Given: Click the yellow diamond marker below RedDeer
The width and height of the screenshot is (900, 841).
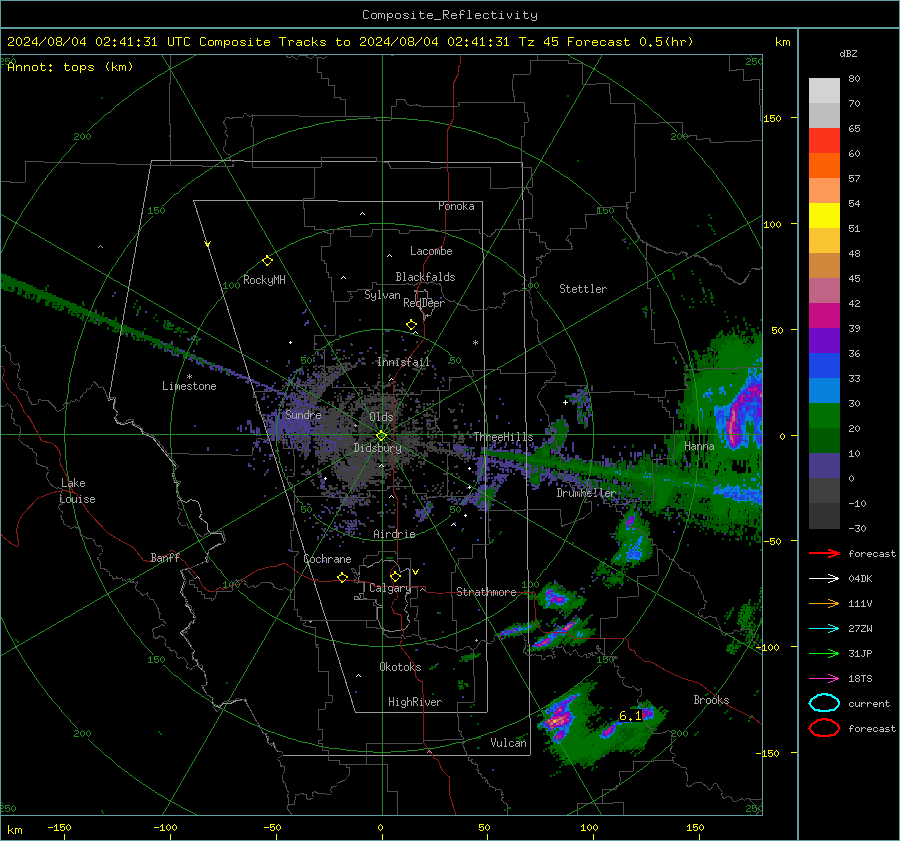Looking at the screenshot, I should [412, 325].
